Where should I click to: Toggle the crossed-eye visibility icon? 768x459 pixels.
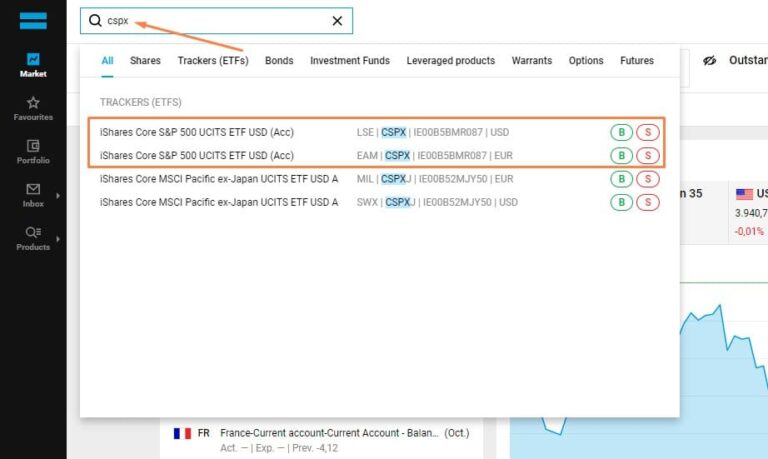click(710, 61)
